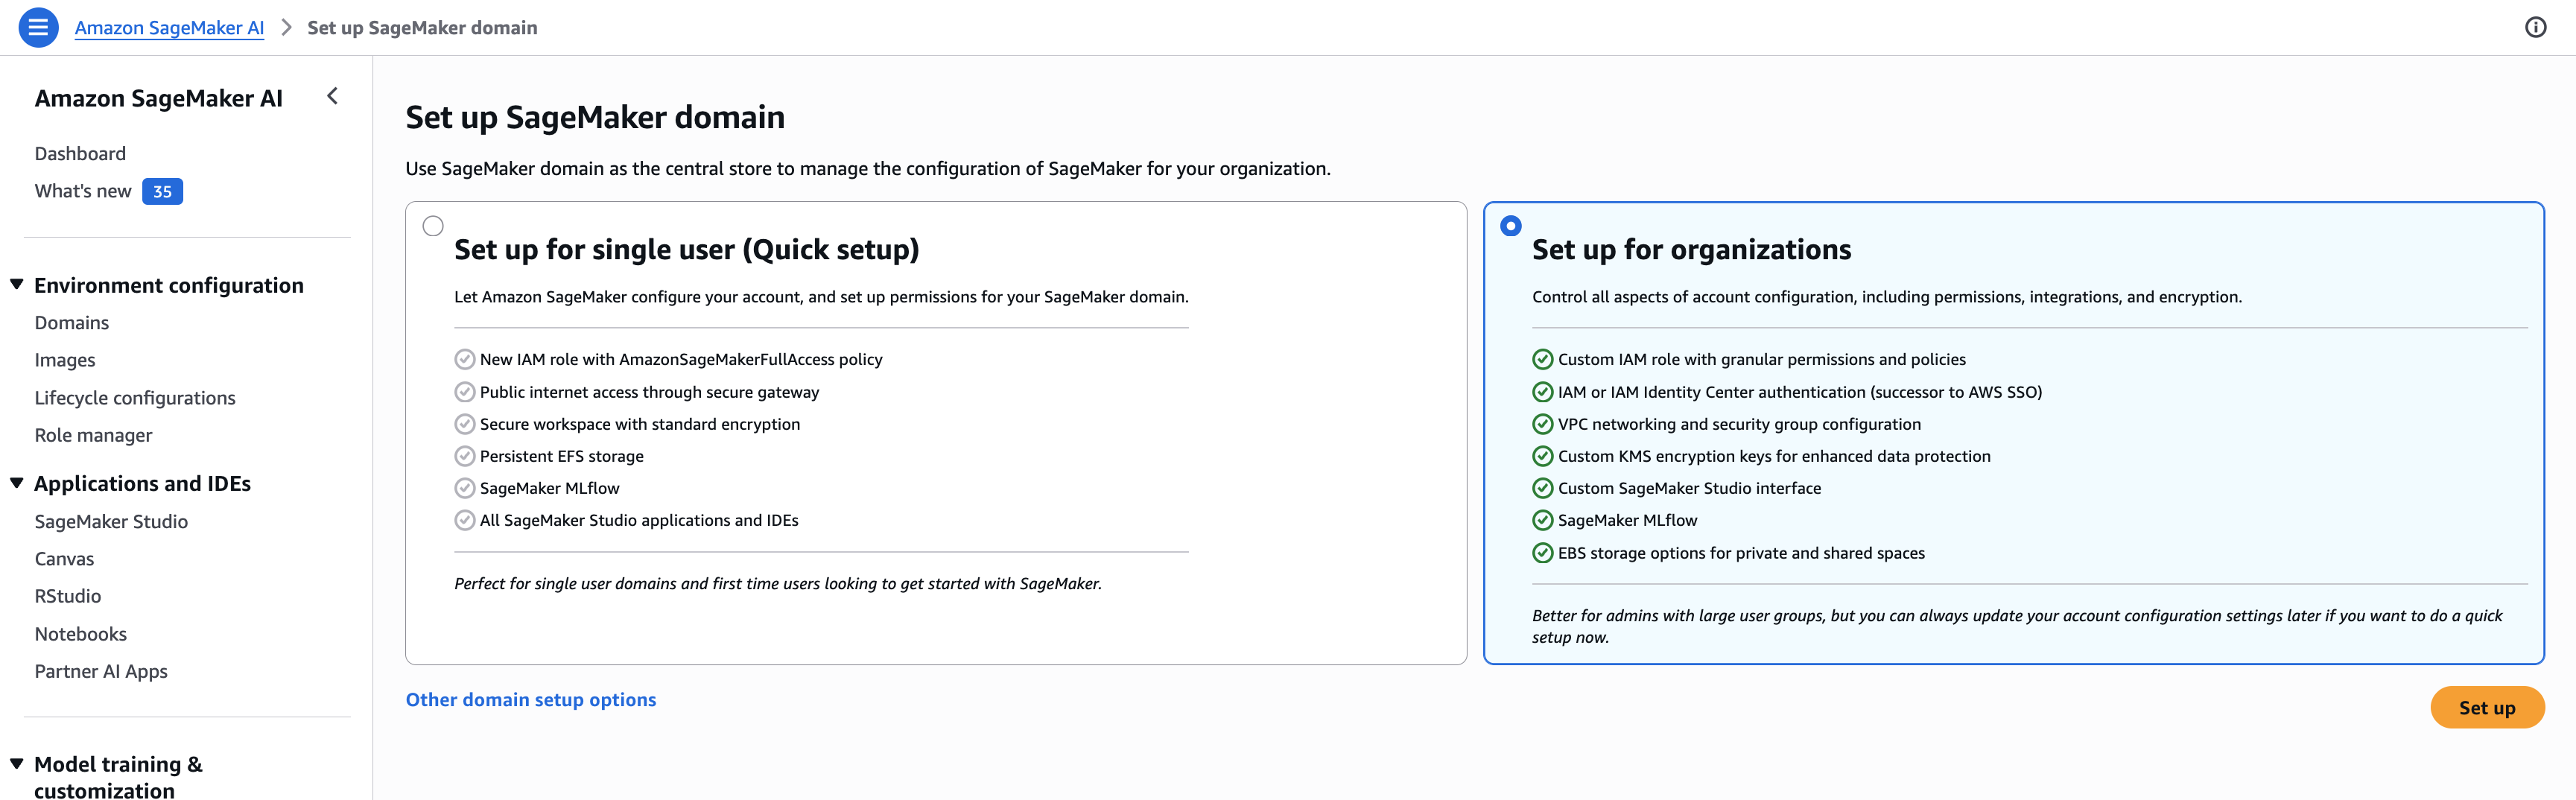Image resolution: width=2576 pixels, height=800 pixels.
Task: Click checkmark icon beside New IAM role item
Action: [x=464, y=359]
